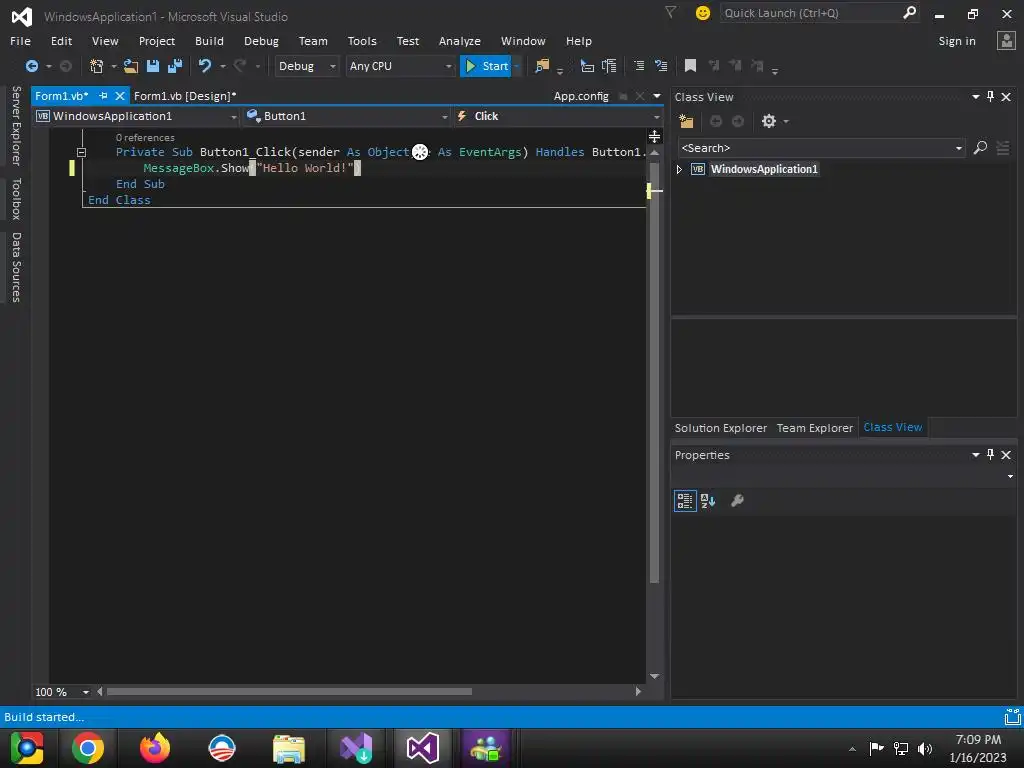Image resolution: width=1024 pixels, height=768 pixels.
Task: Click the Find in Files toolbar icon
Action: pos(542,66)
